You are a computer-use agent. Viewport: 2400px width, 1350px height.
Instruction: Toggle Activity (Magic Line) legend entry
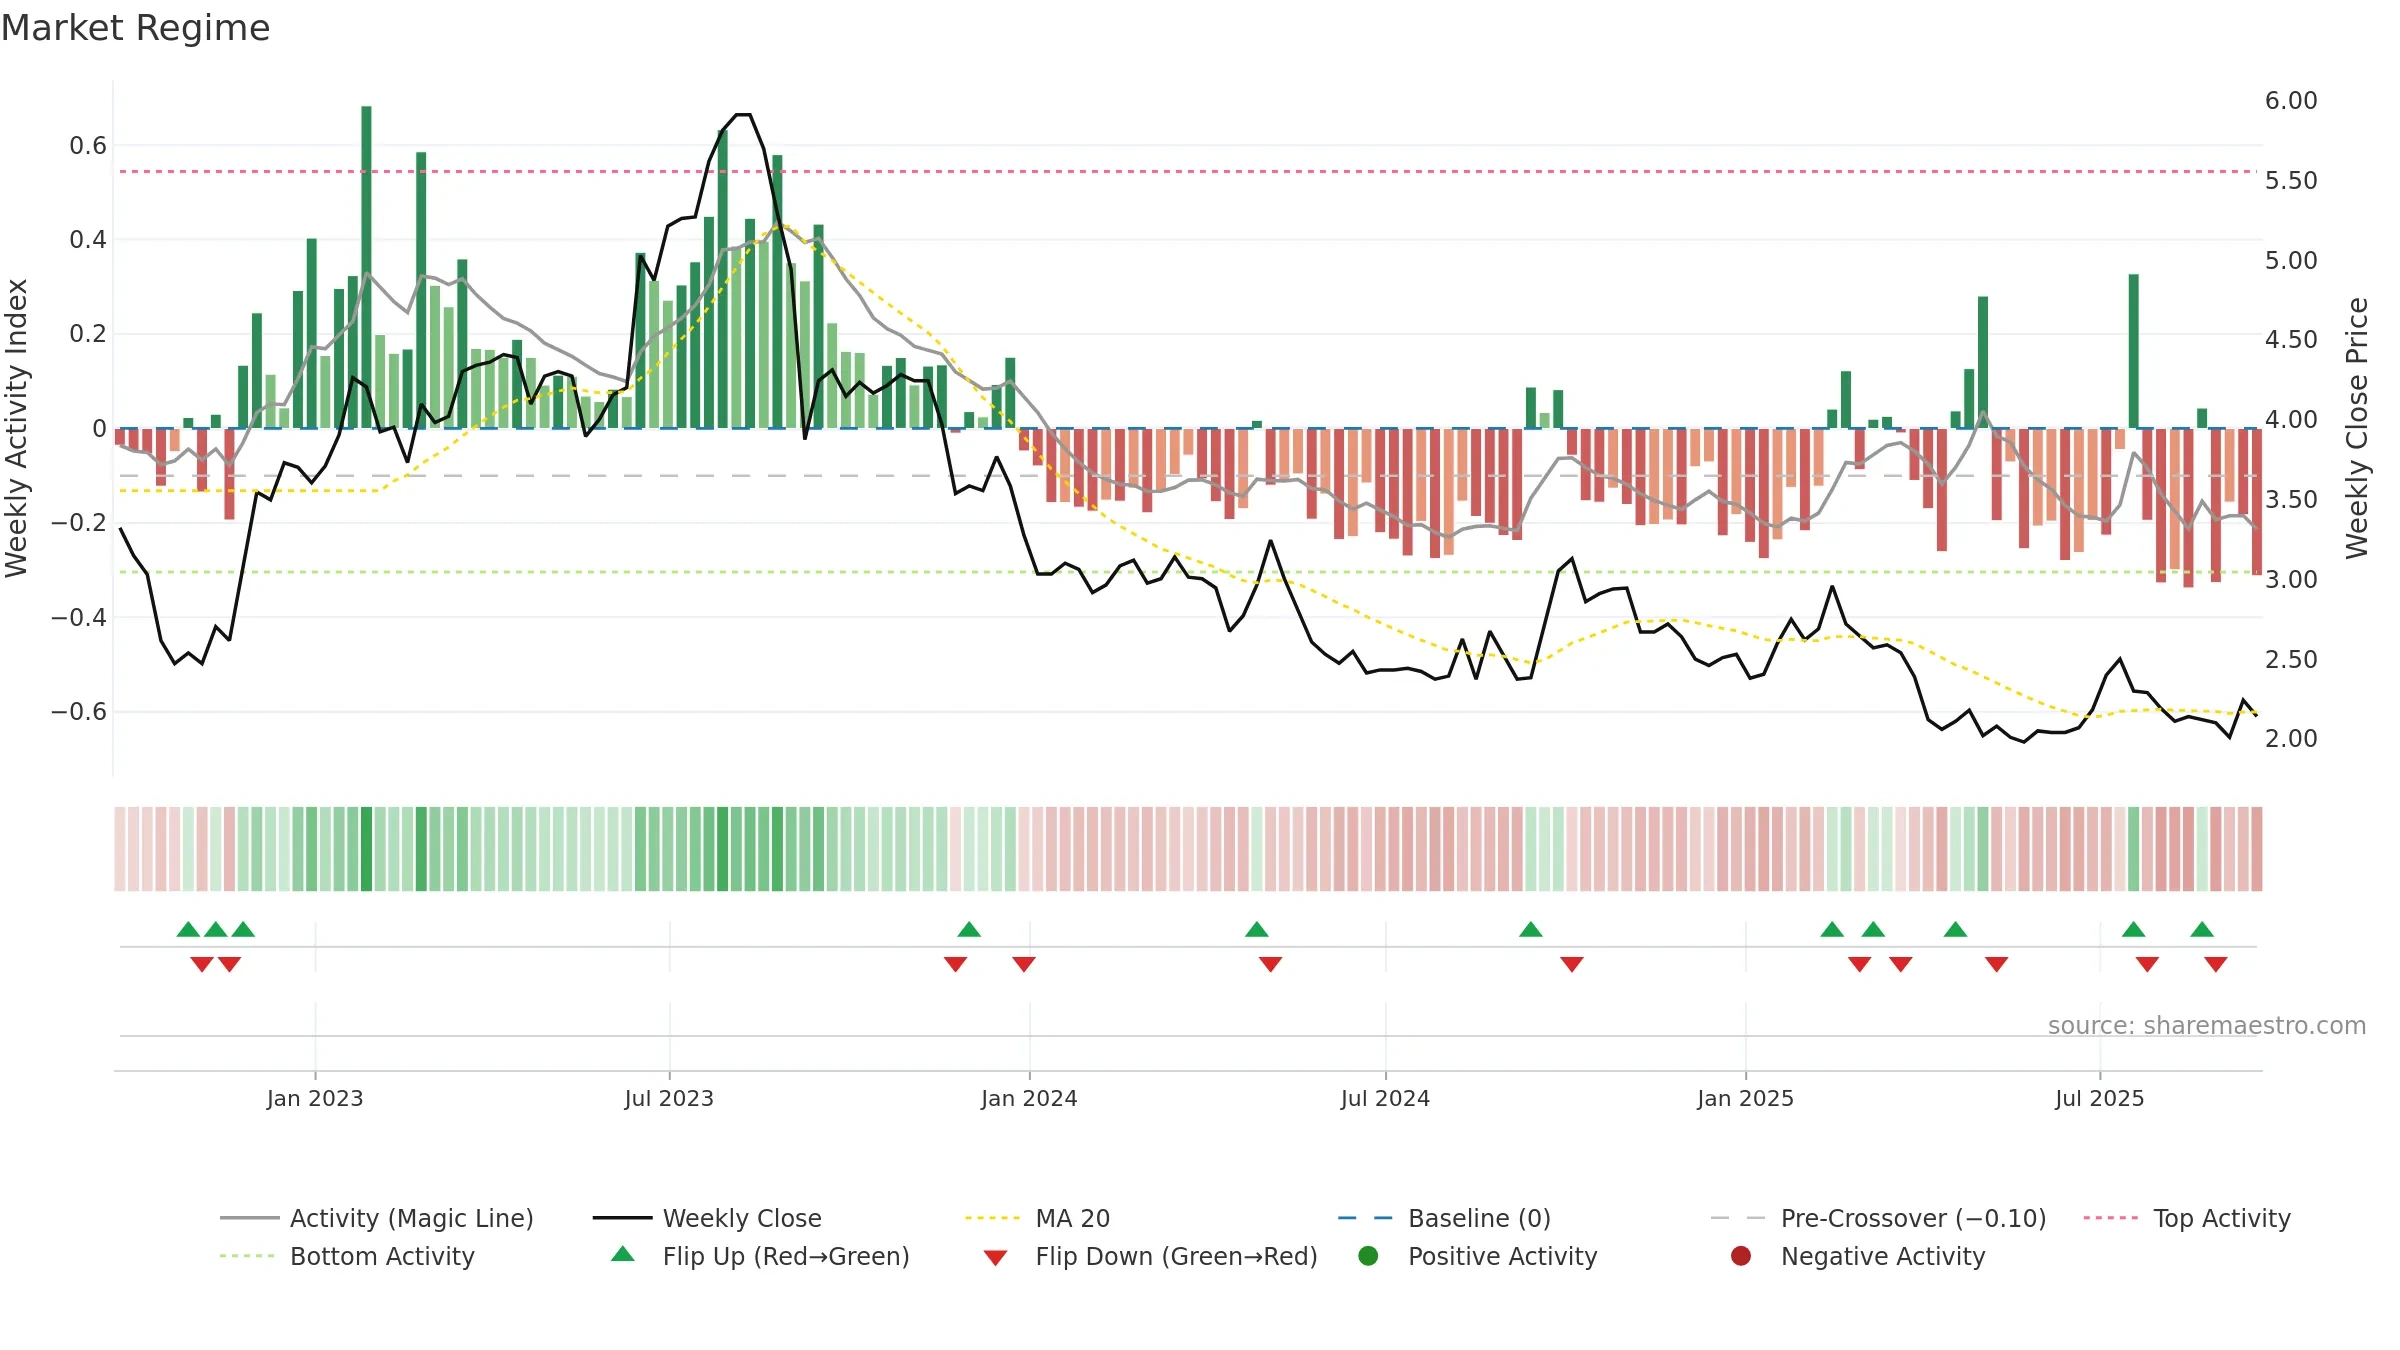tap(377, 1218)
